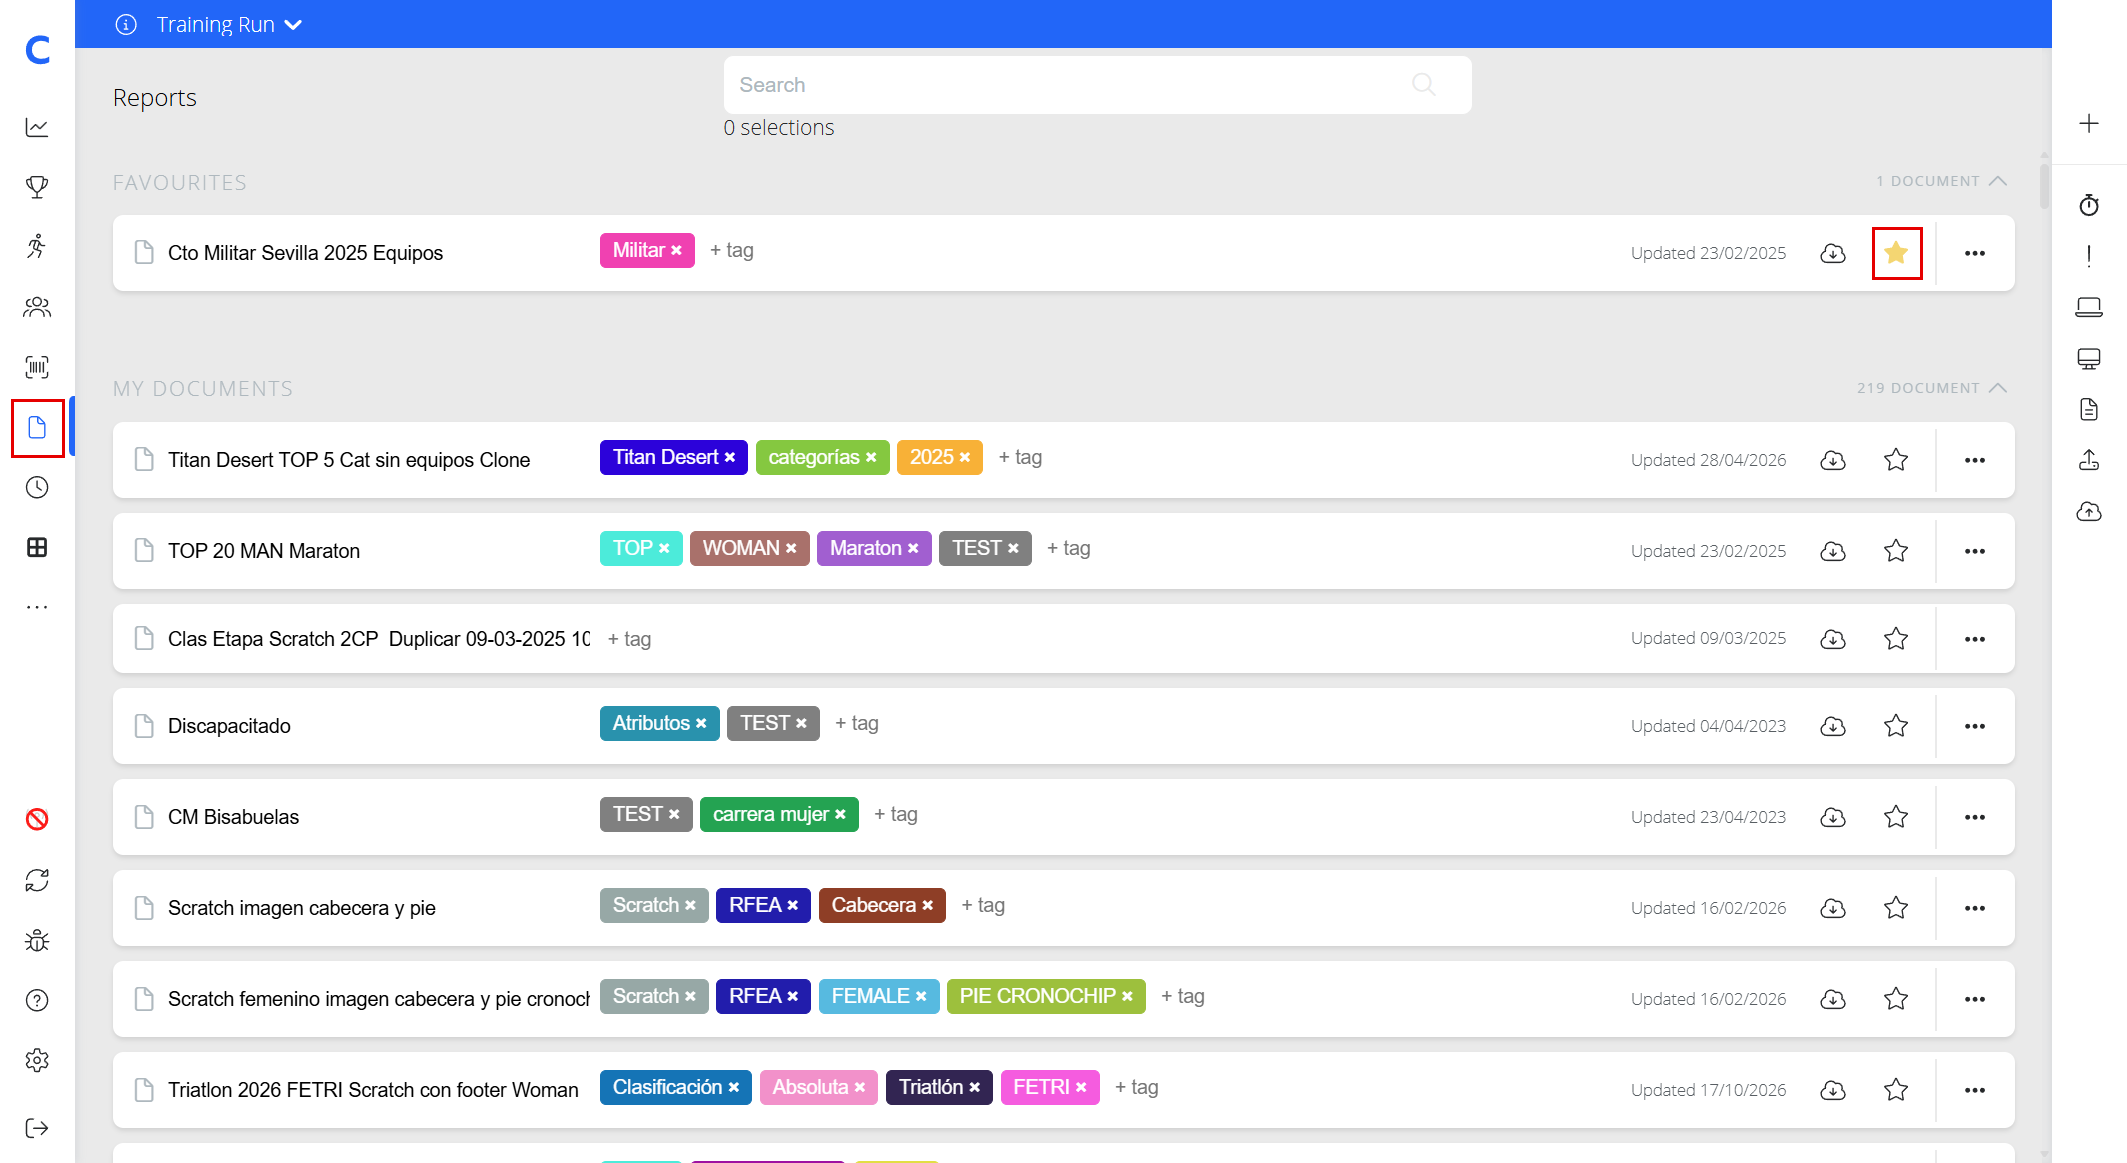Click the plus icon in right panel

[2089, 124]
